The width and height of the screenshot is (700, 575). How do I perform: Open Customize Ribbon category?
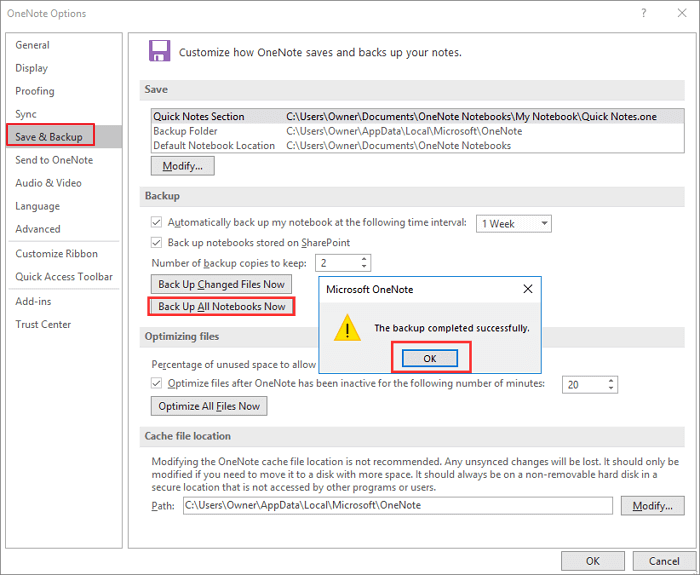[64, 254]
